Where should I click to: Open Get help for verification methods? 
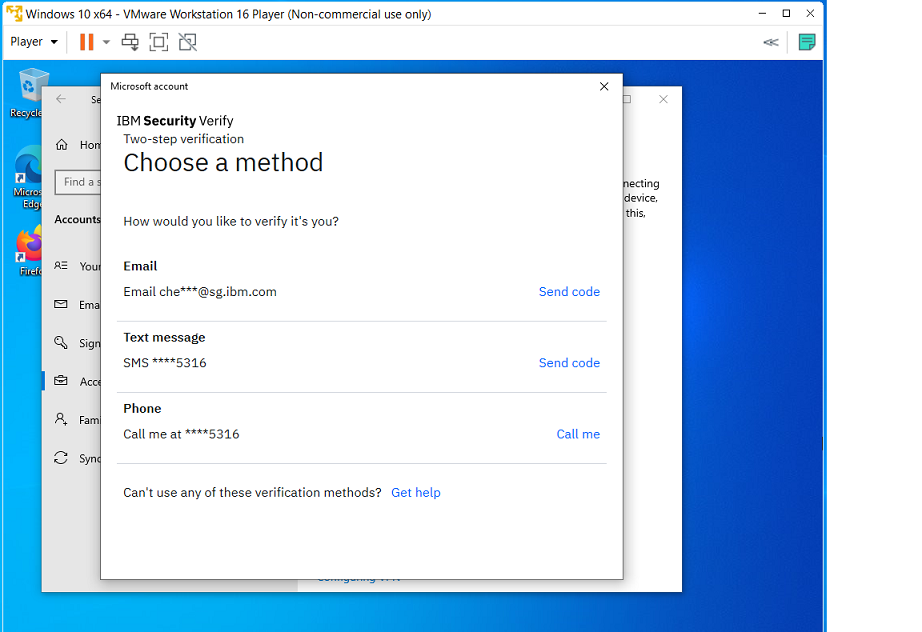[416, 492]
